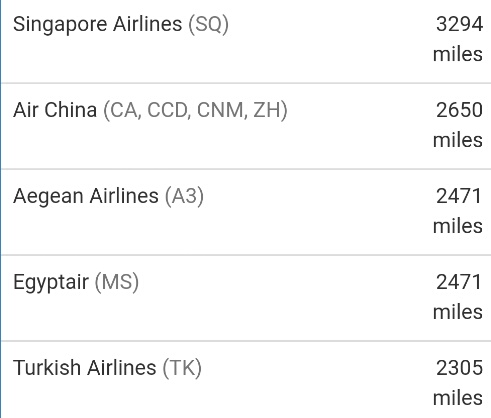Click the Air China name
Screen dimensions: 491x418
coord(55,110)
